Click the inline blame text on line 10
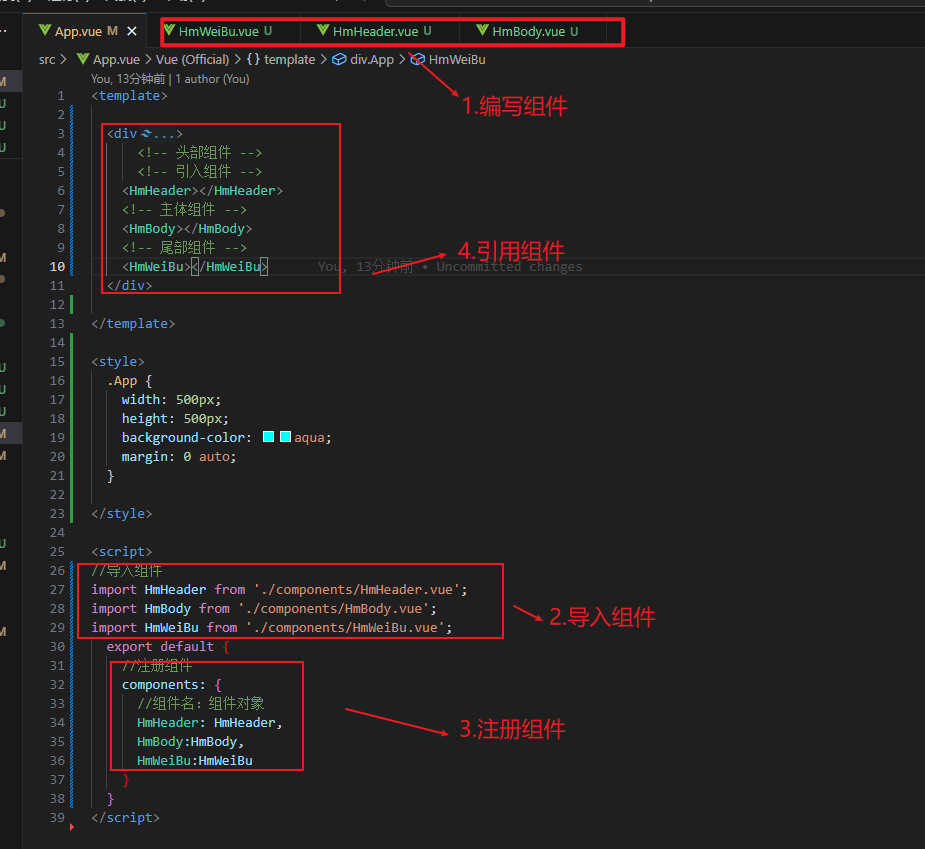Image resolution: width=925 pixels, height=849 pixels. click(x=450, y=267)
